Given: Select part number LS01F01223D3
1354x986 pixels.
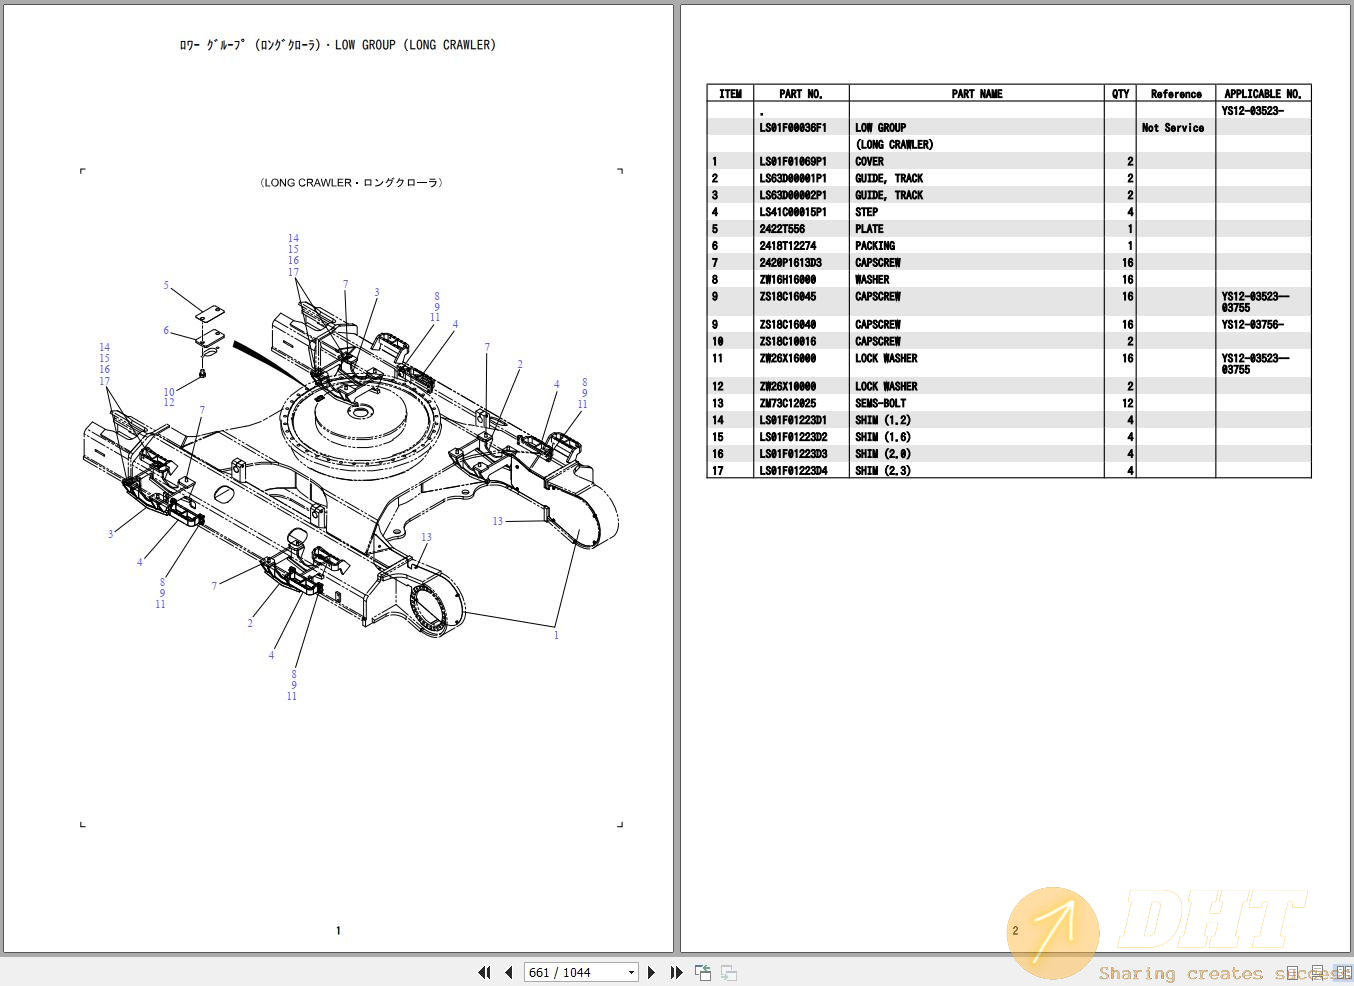Looking at the screenshot, I should coord(793,454).
